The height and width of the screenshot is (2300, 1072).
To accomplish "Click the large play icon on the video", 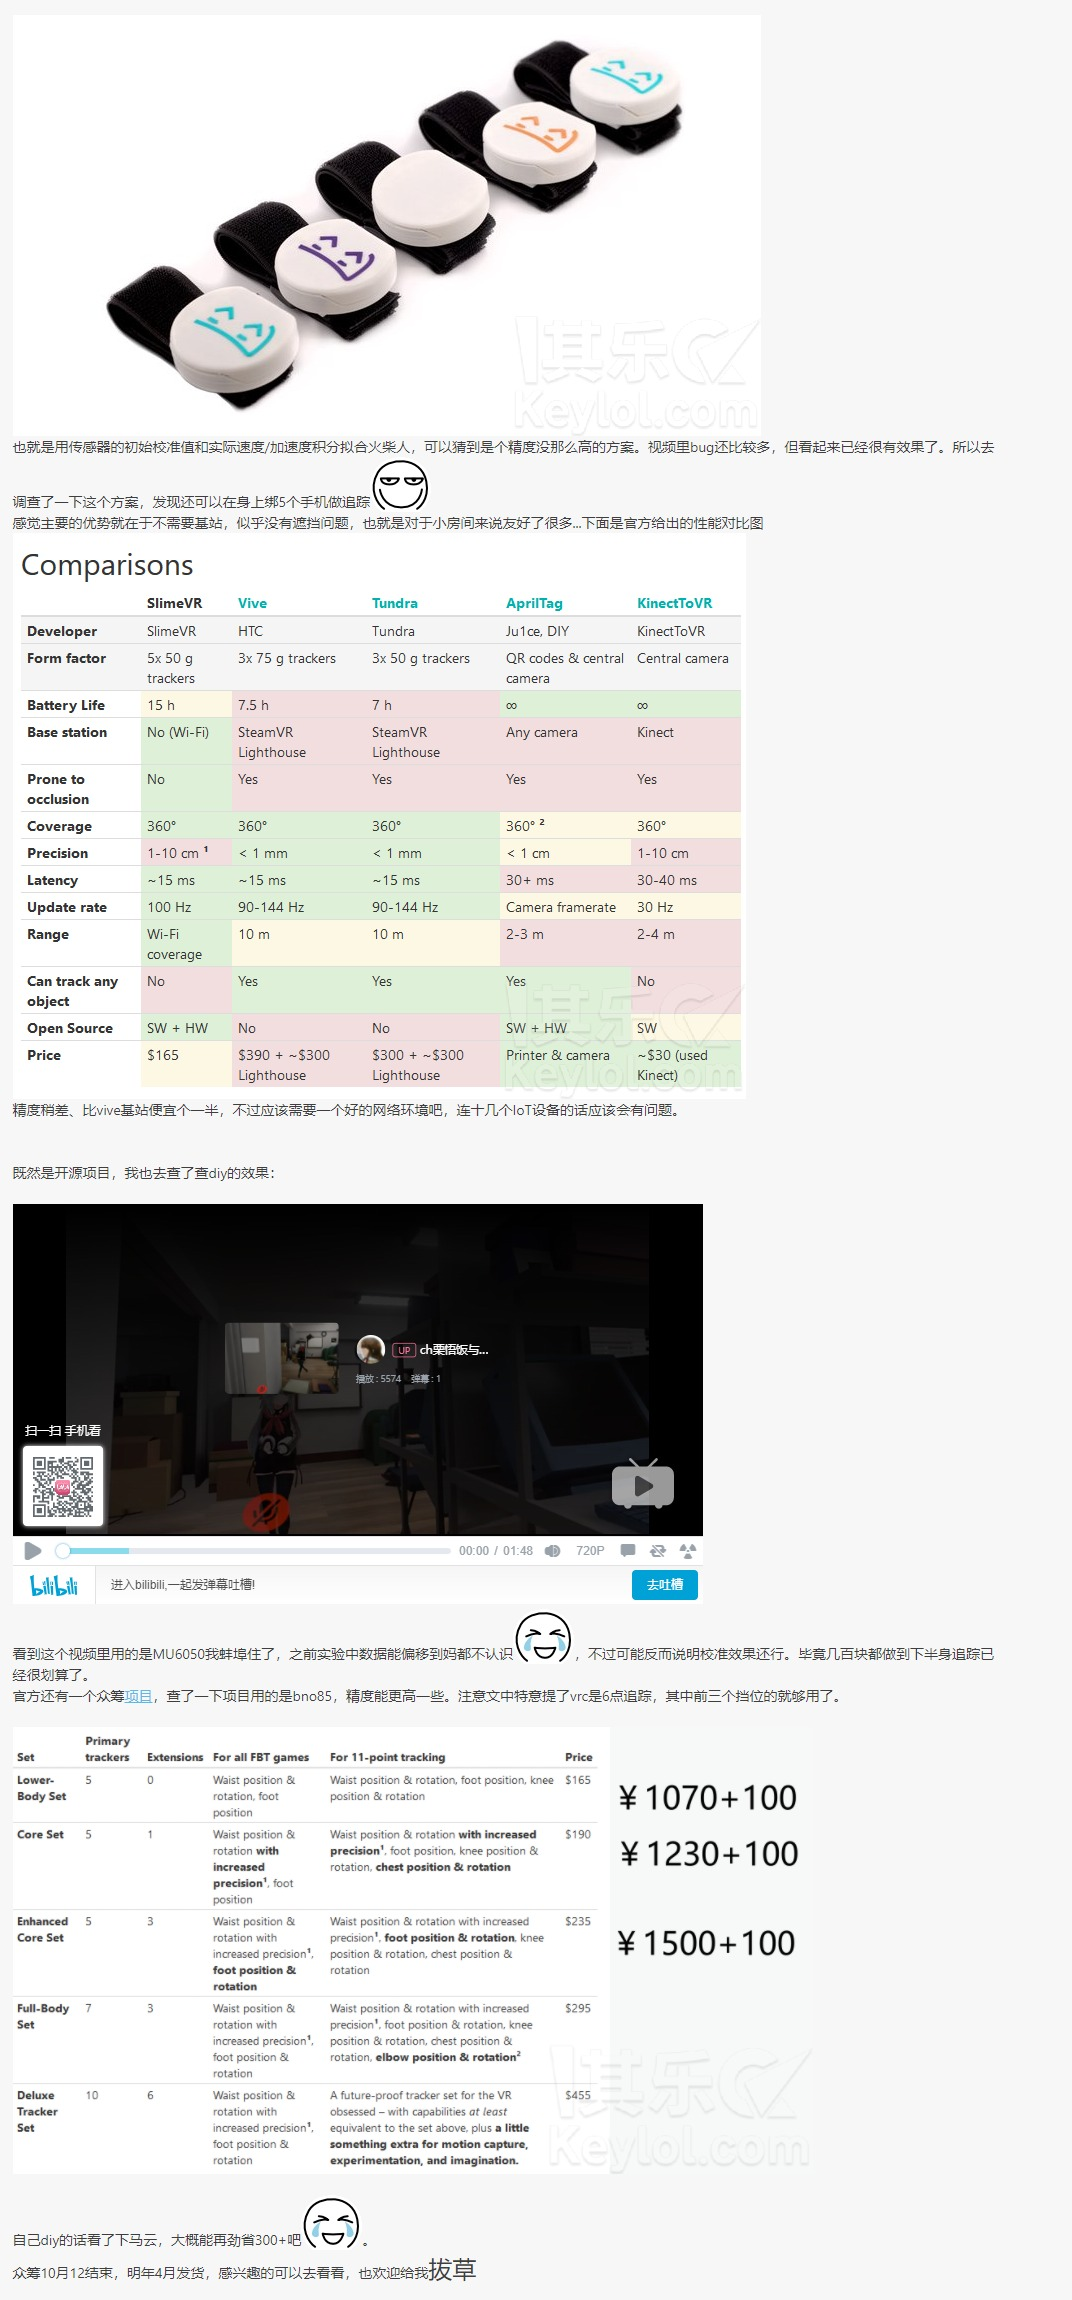I will click(643, 1484).
